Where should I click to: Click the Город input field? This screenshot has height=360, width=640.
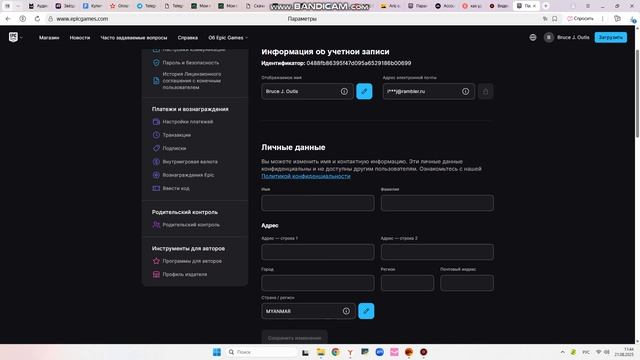click(x=318, y=283)
